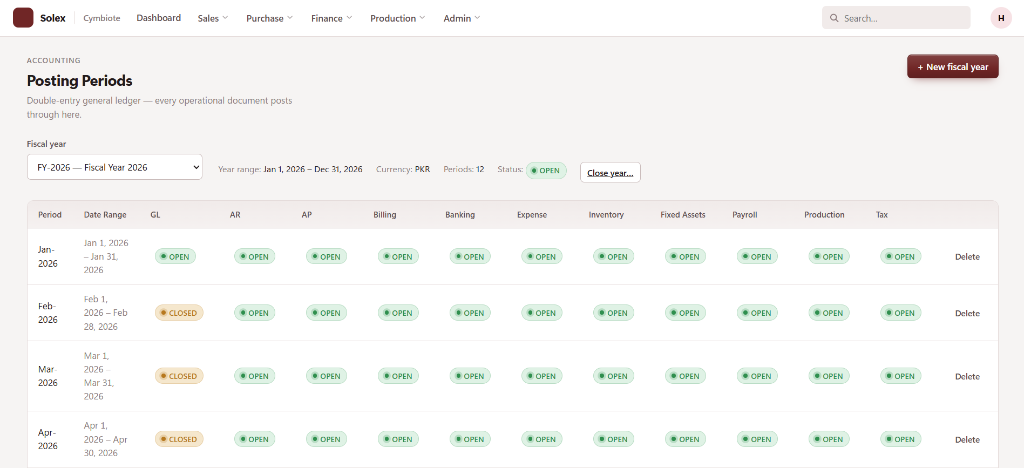
Task: Focus the Search input field
Action: pos(896,18)
